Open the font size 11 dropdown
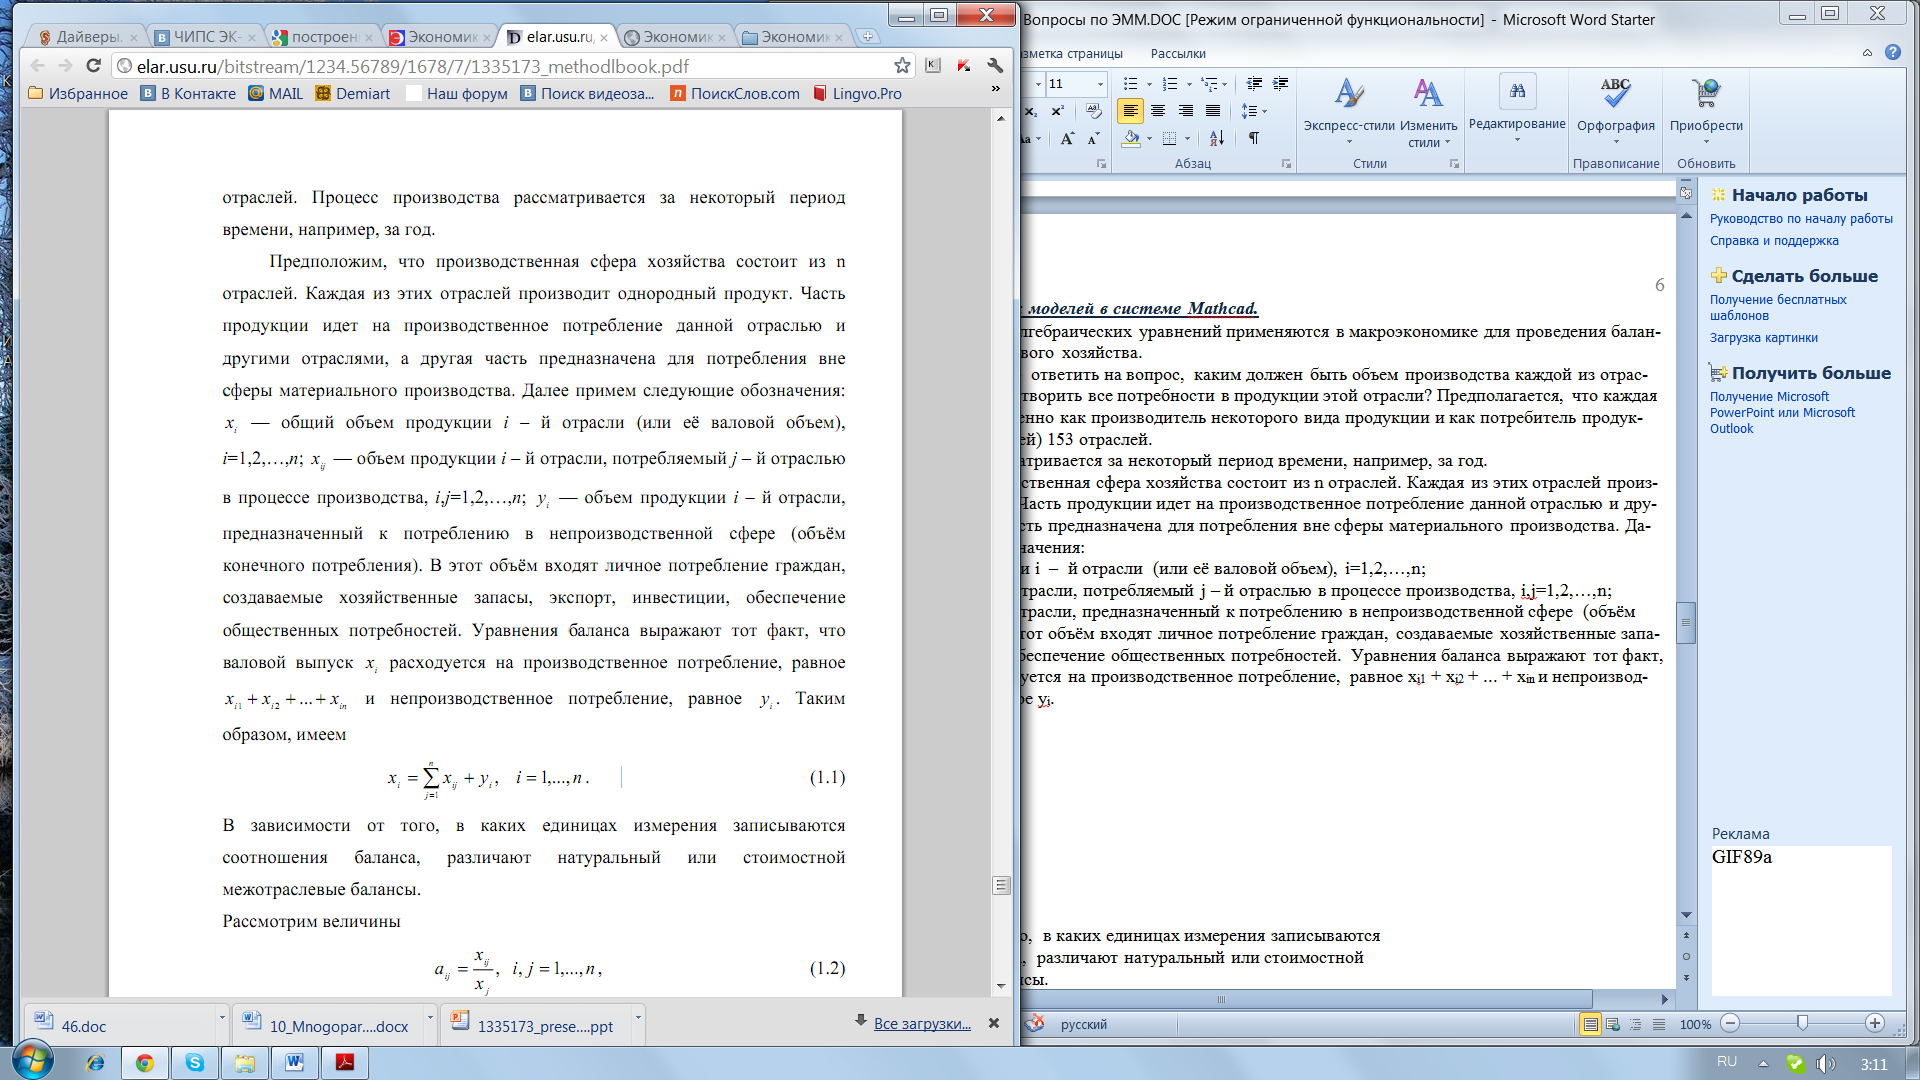This screenshot has height=1080, width=1920. click(x=1101, y=84)
